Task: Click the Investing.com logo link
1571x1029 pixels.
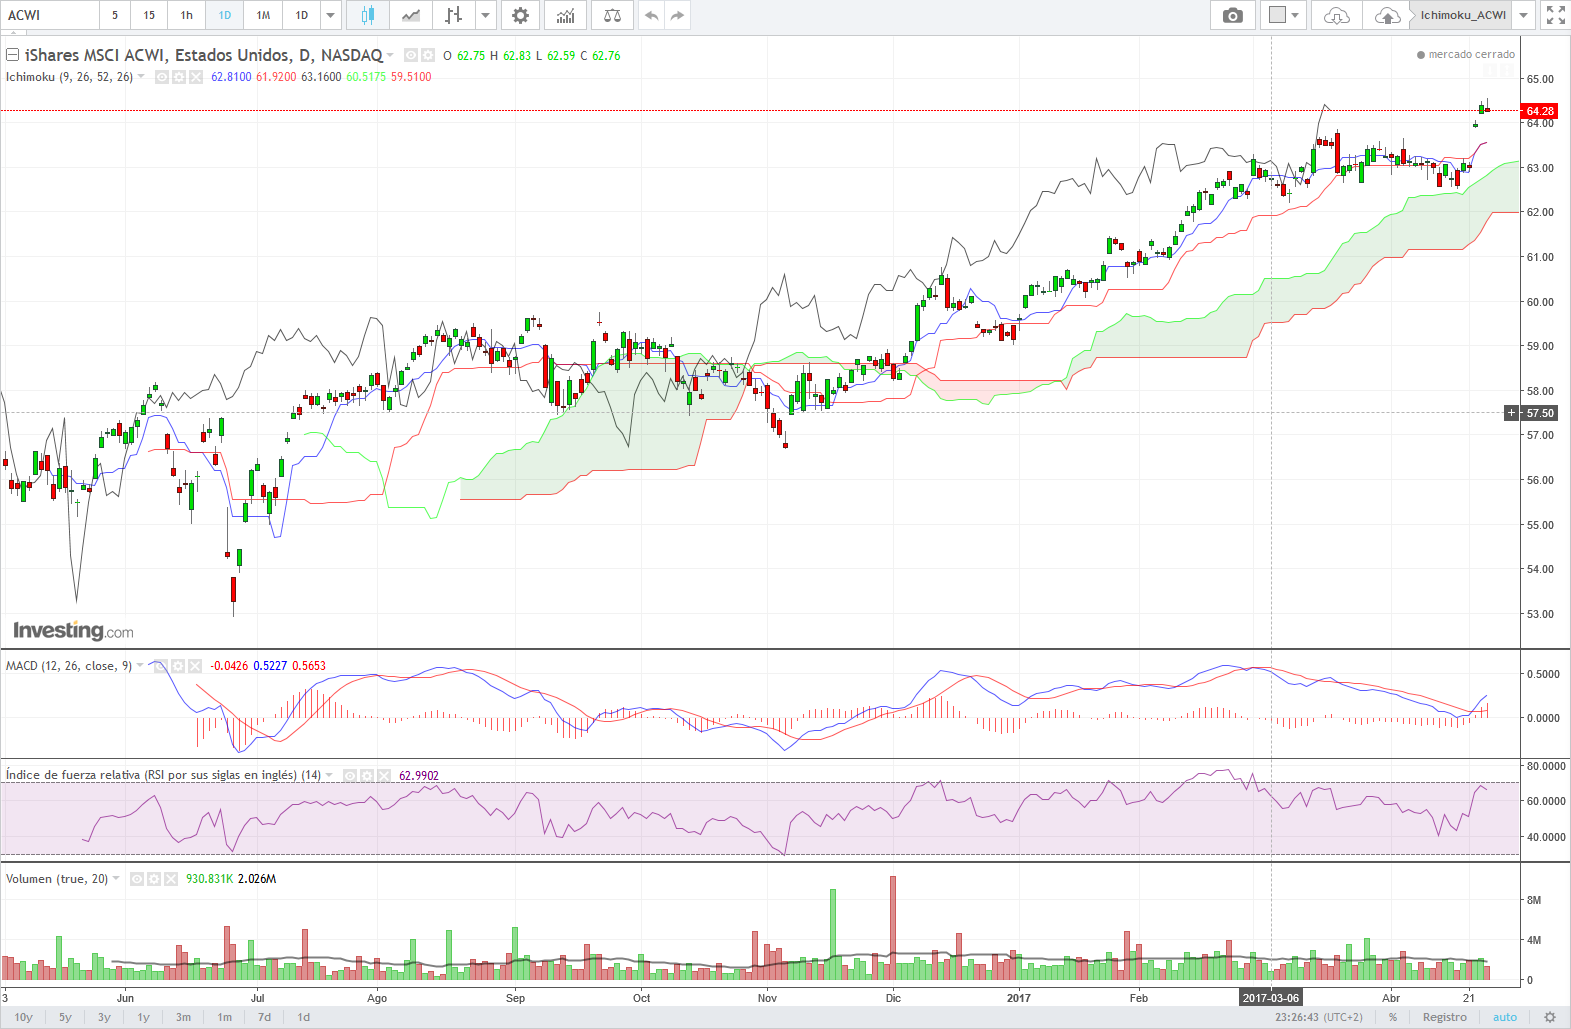Action: click(73, 631)
